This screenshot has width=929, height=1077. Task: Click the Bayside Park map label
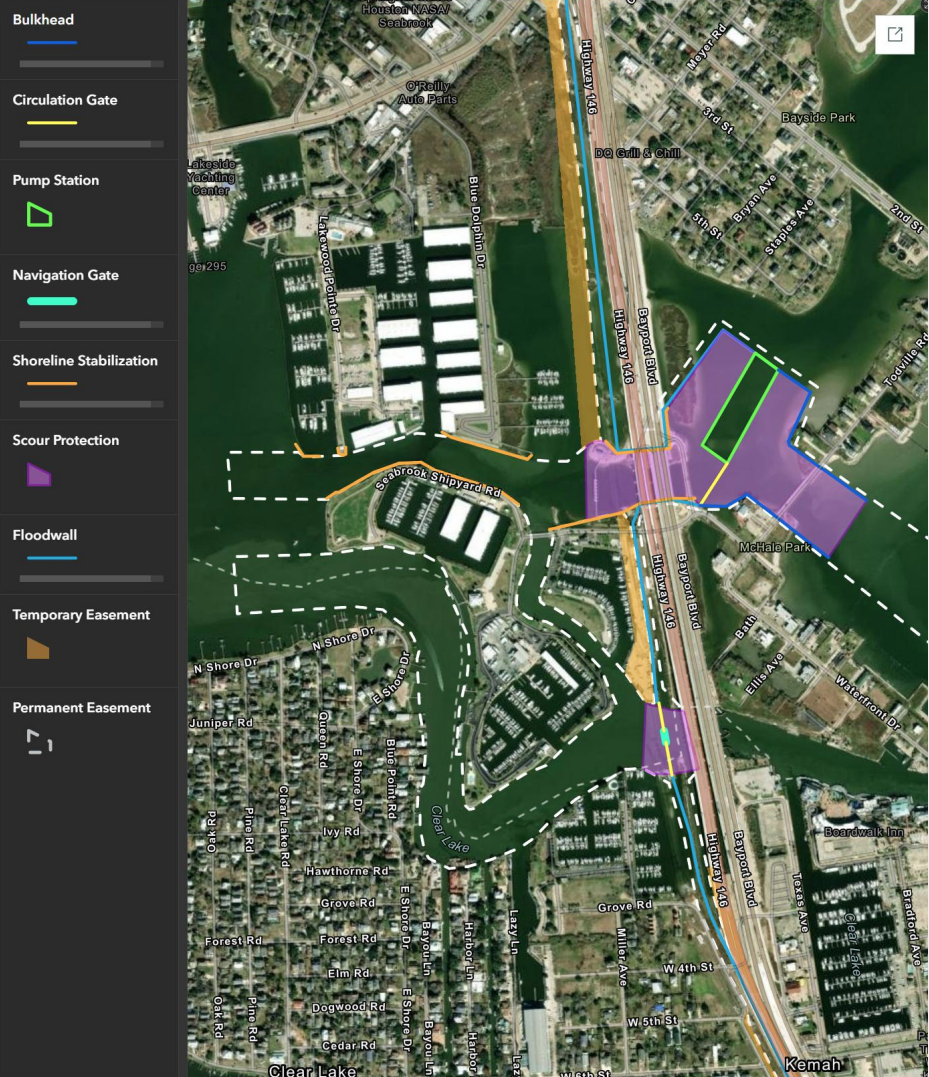pyautogui.click(x=818, y=117)
